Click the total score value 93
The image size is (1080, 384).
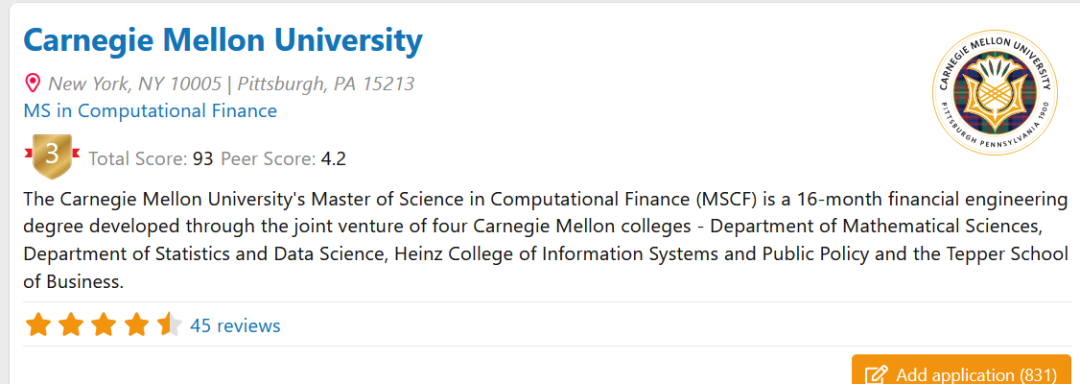click(x=202, y=160)
